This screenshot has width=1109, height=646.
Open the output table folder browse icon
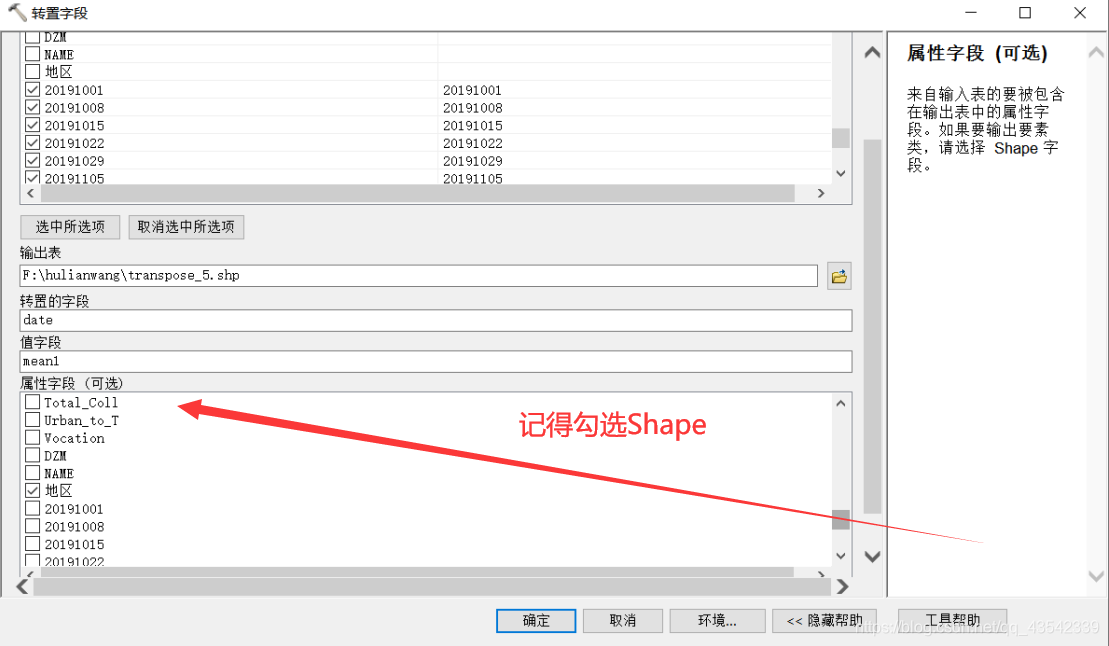pyautogui.click(x=839, y=277)
